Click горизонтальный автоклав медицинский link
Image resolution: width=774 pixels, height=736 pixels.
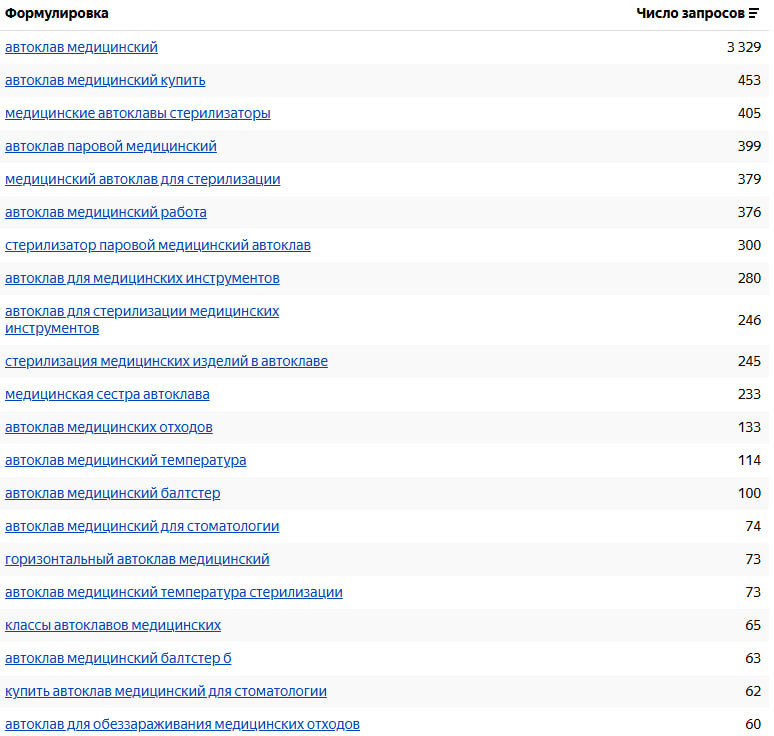tap(137, 559)
